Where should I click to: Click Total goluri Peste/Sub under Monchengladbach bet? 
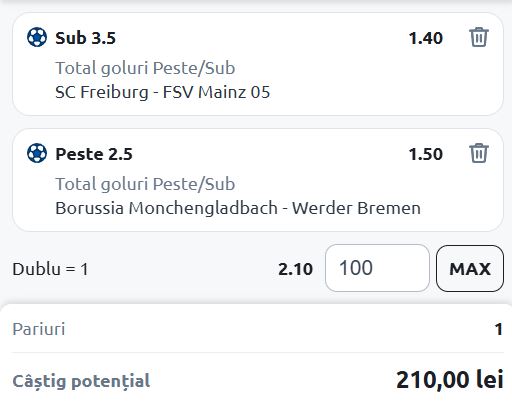[x=145, y=184]
